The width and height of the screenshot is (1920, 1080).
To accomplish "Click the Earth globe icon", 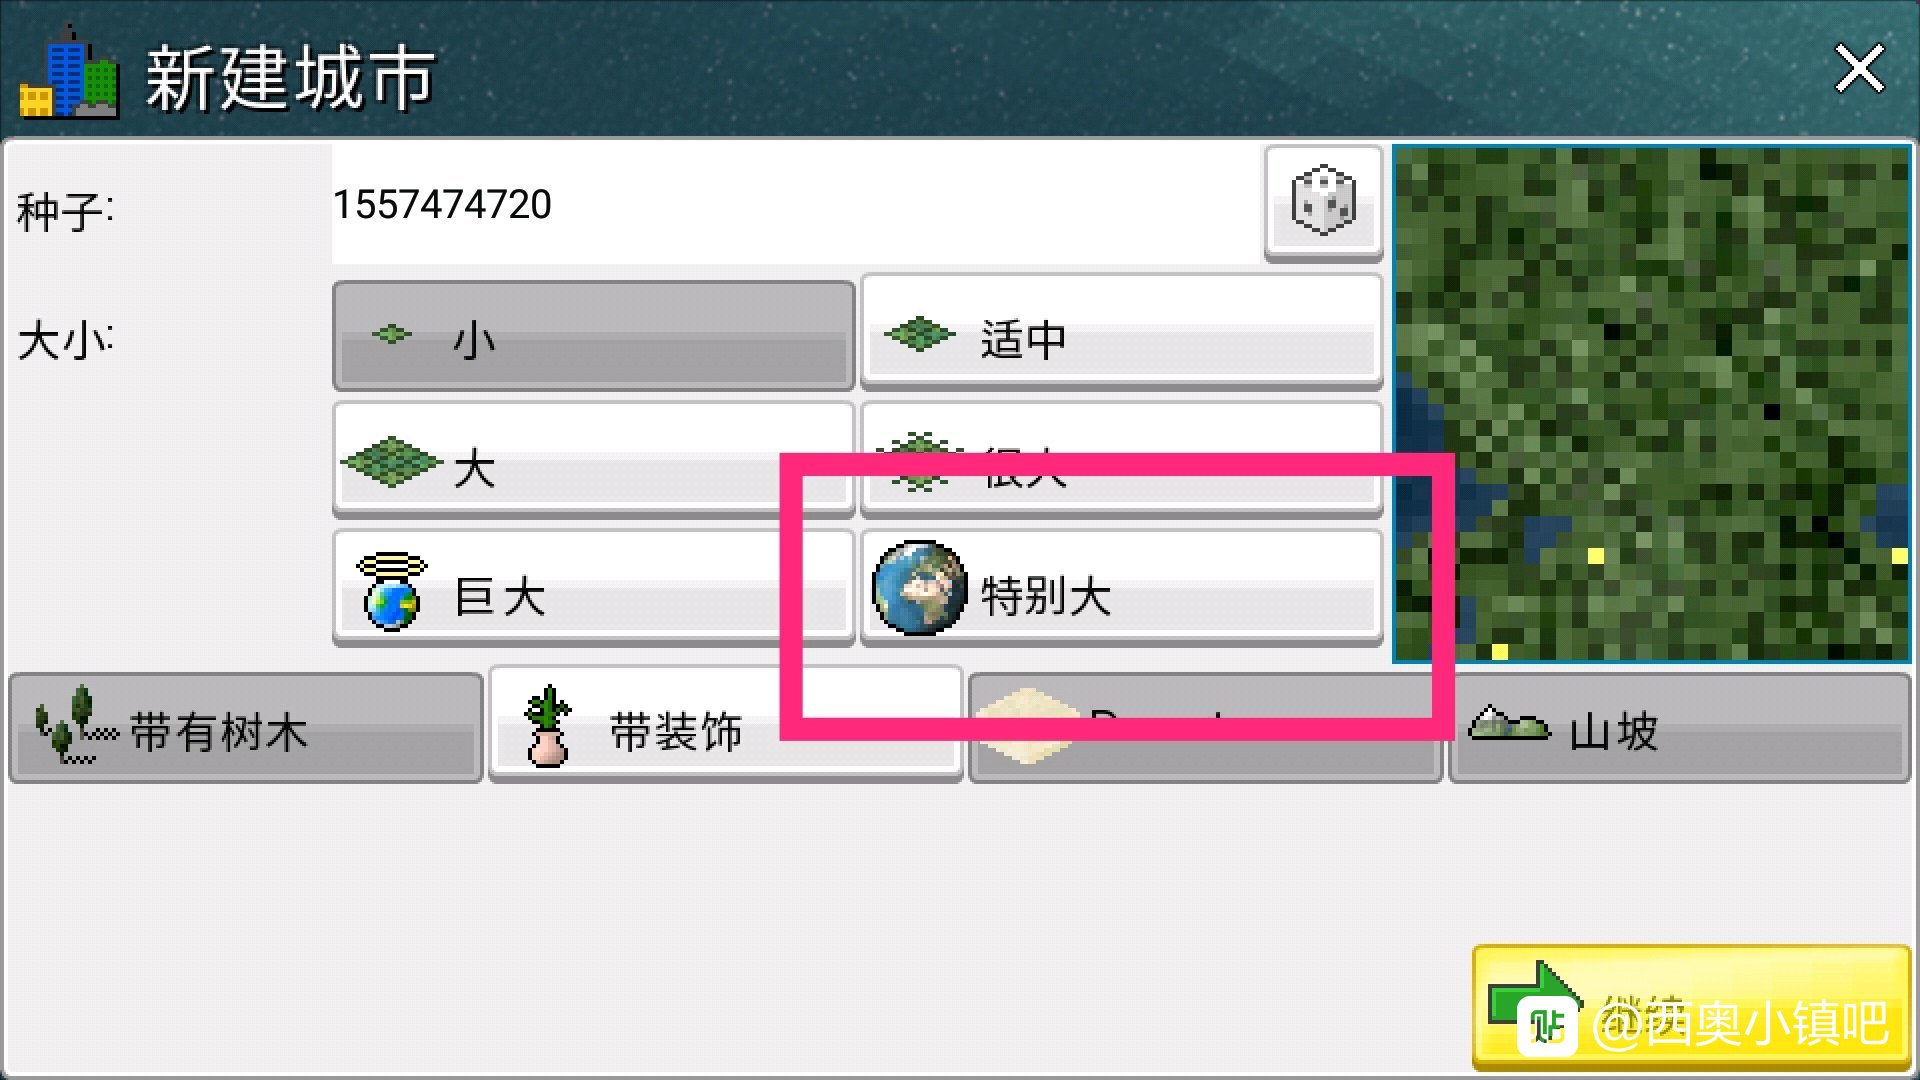I will [919, 588].
